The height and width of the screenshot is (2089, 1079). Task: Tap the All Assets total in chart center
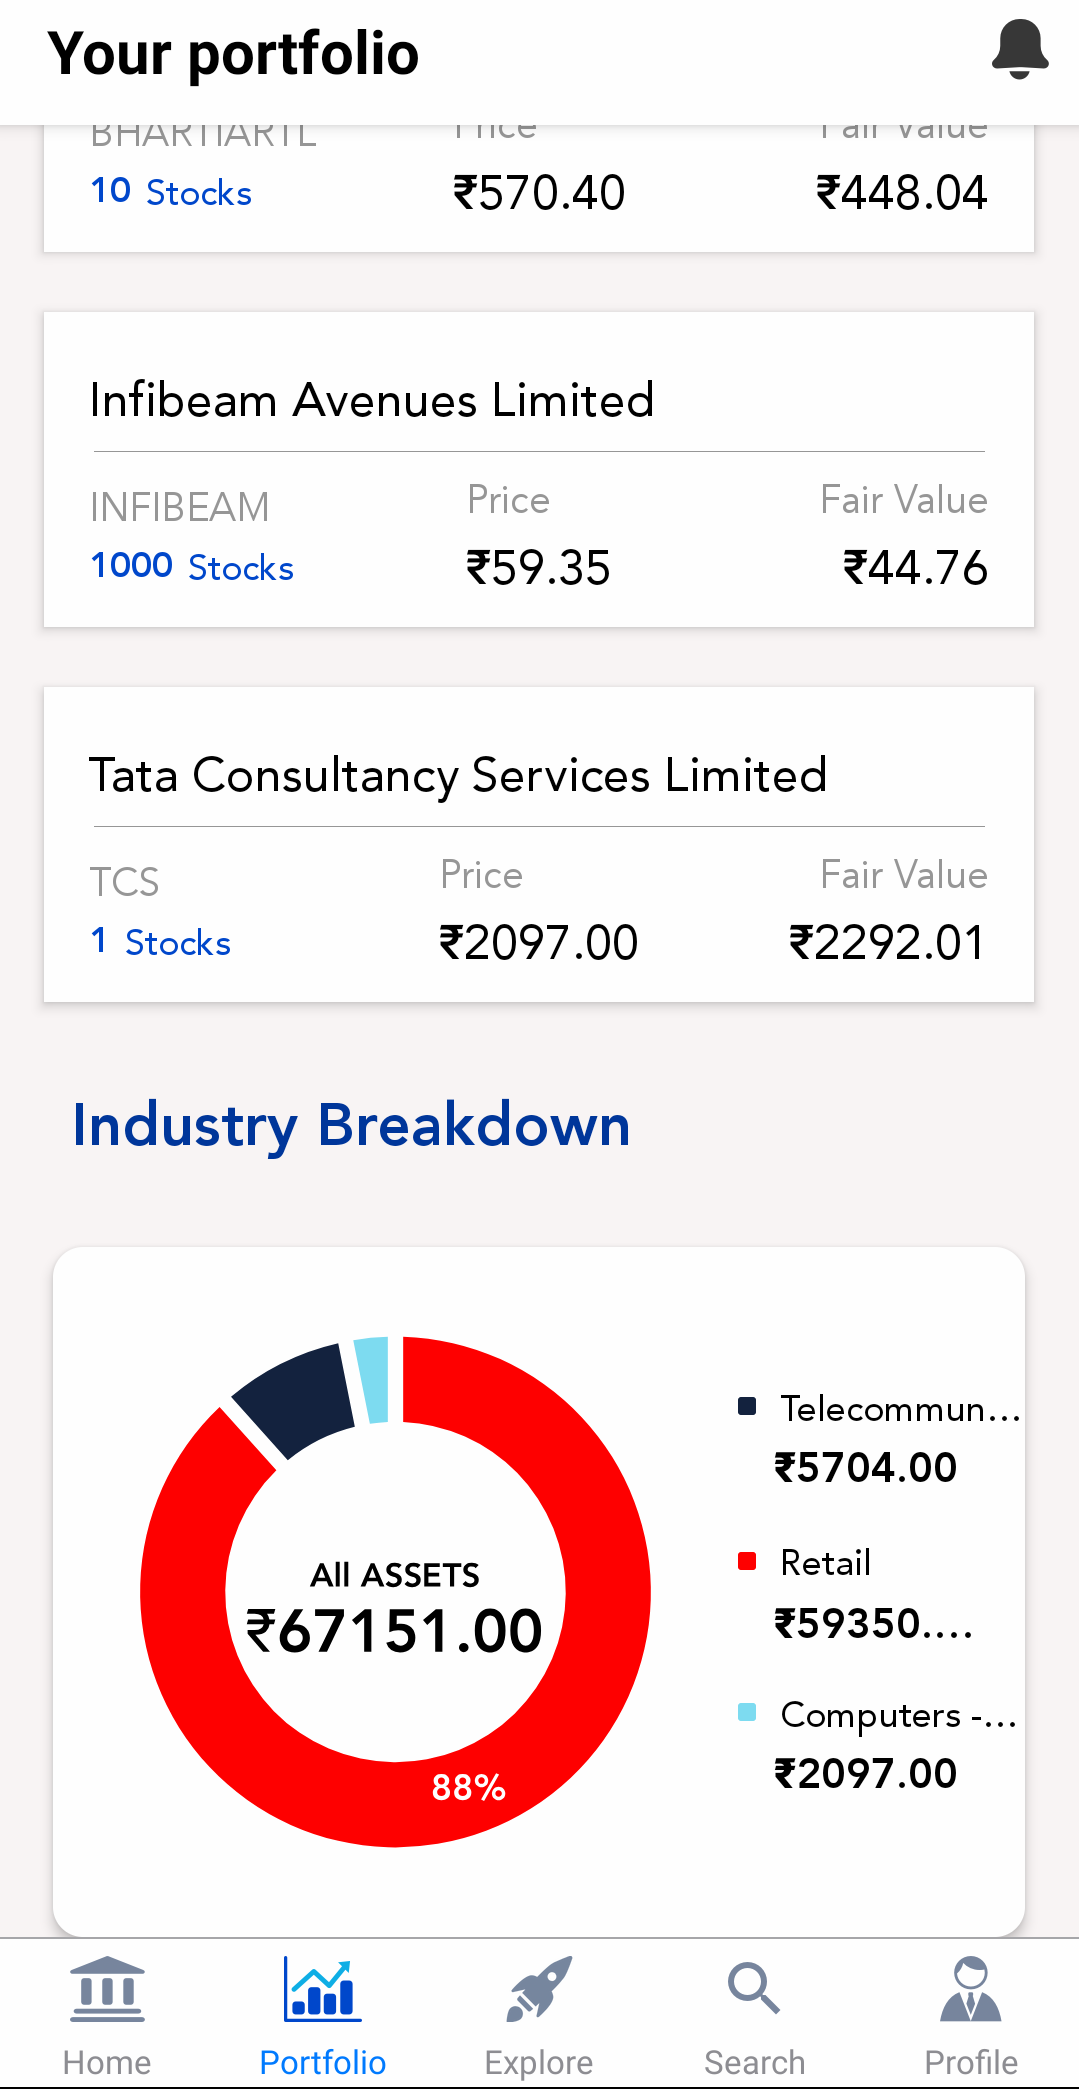point(395,1610)
